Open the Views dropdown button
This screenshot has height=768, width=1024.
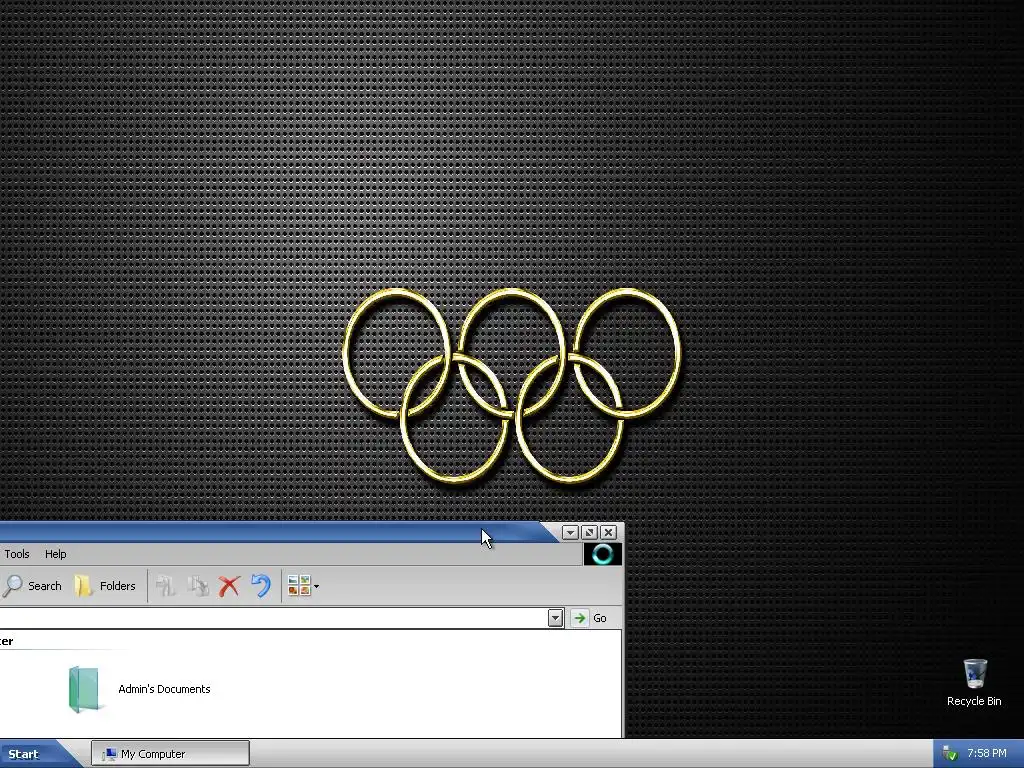pos(303,586)
